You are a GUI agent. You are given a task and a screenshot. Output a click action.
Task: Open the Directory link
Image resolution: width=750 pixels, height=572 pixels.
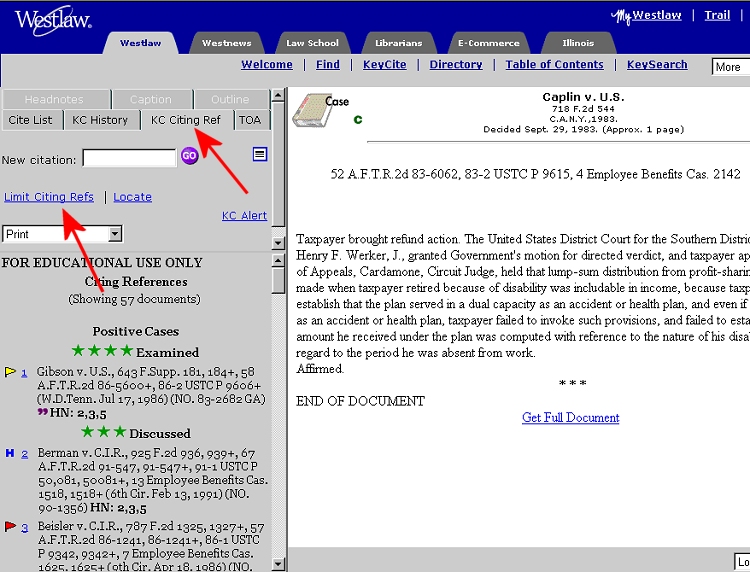(x=456, y=65)
